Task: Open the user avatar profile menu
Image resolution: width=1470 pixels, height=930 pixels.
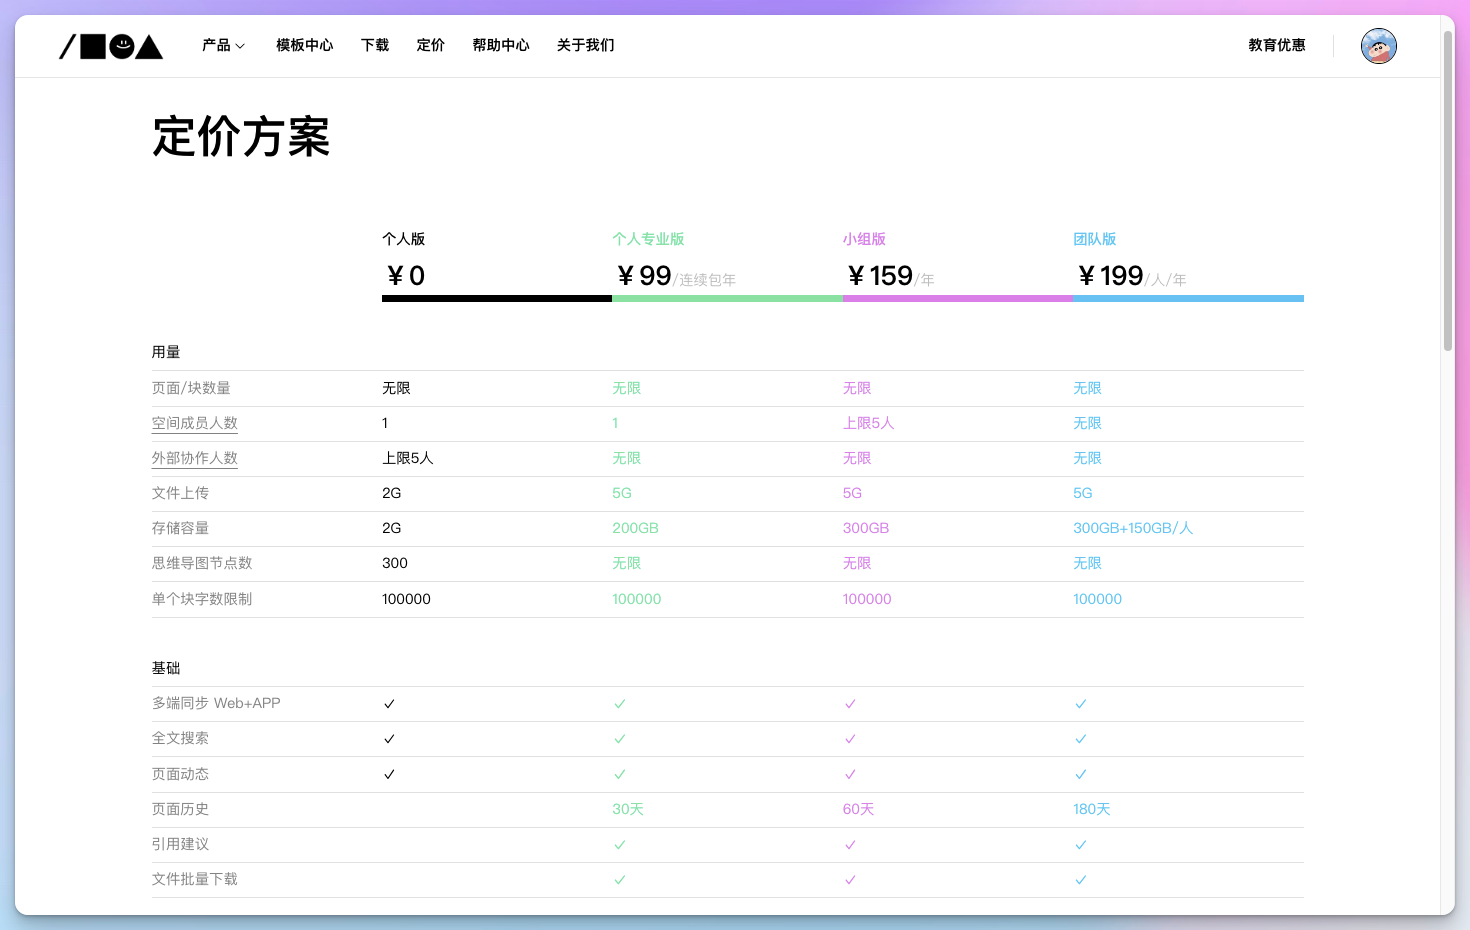Action: tap(1378, 46)
